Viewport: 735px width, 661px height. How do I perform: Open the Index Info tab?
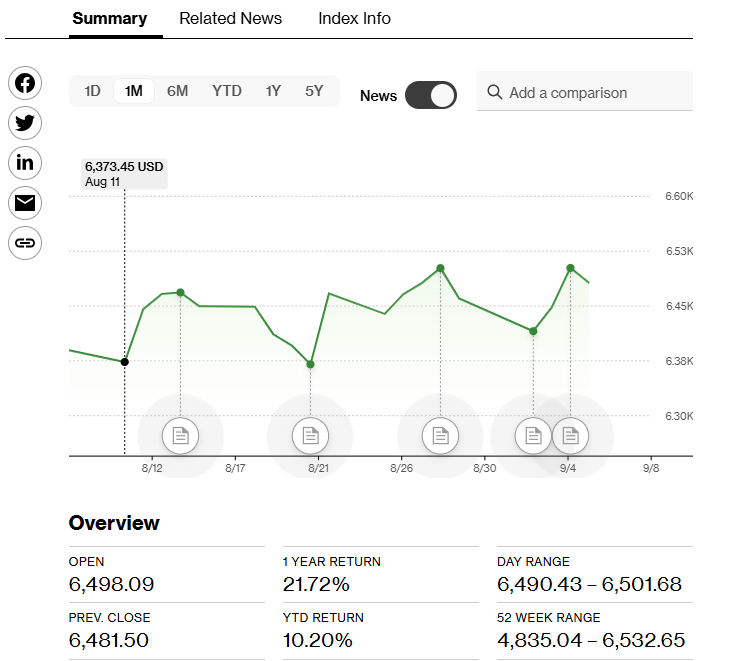pos(354,19)
